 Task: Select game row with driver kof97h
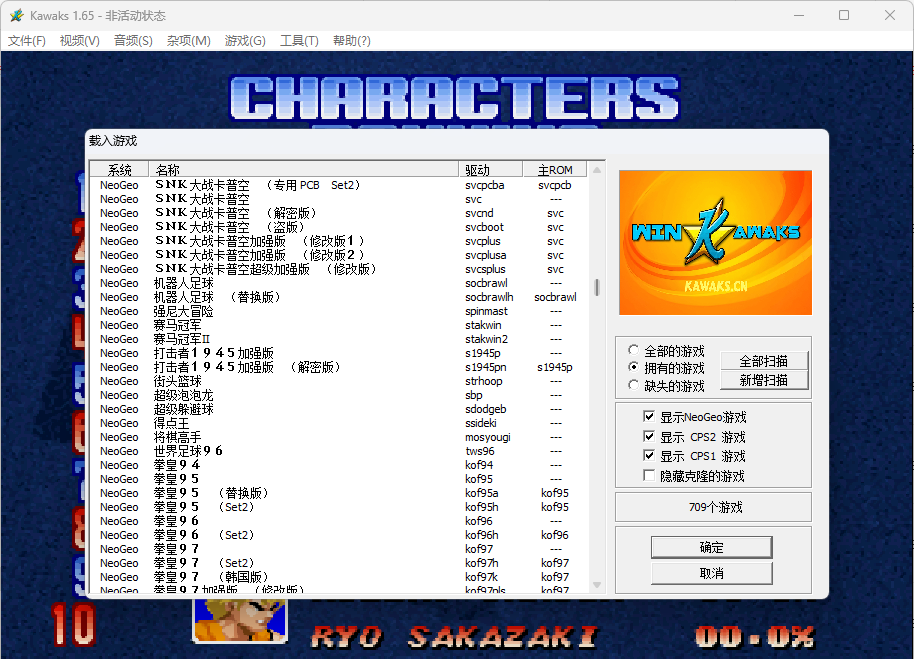[338, 563]
